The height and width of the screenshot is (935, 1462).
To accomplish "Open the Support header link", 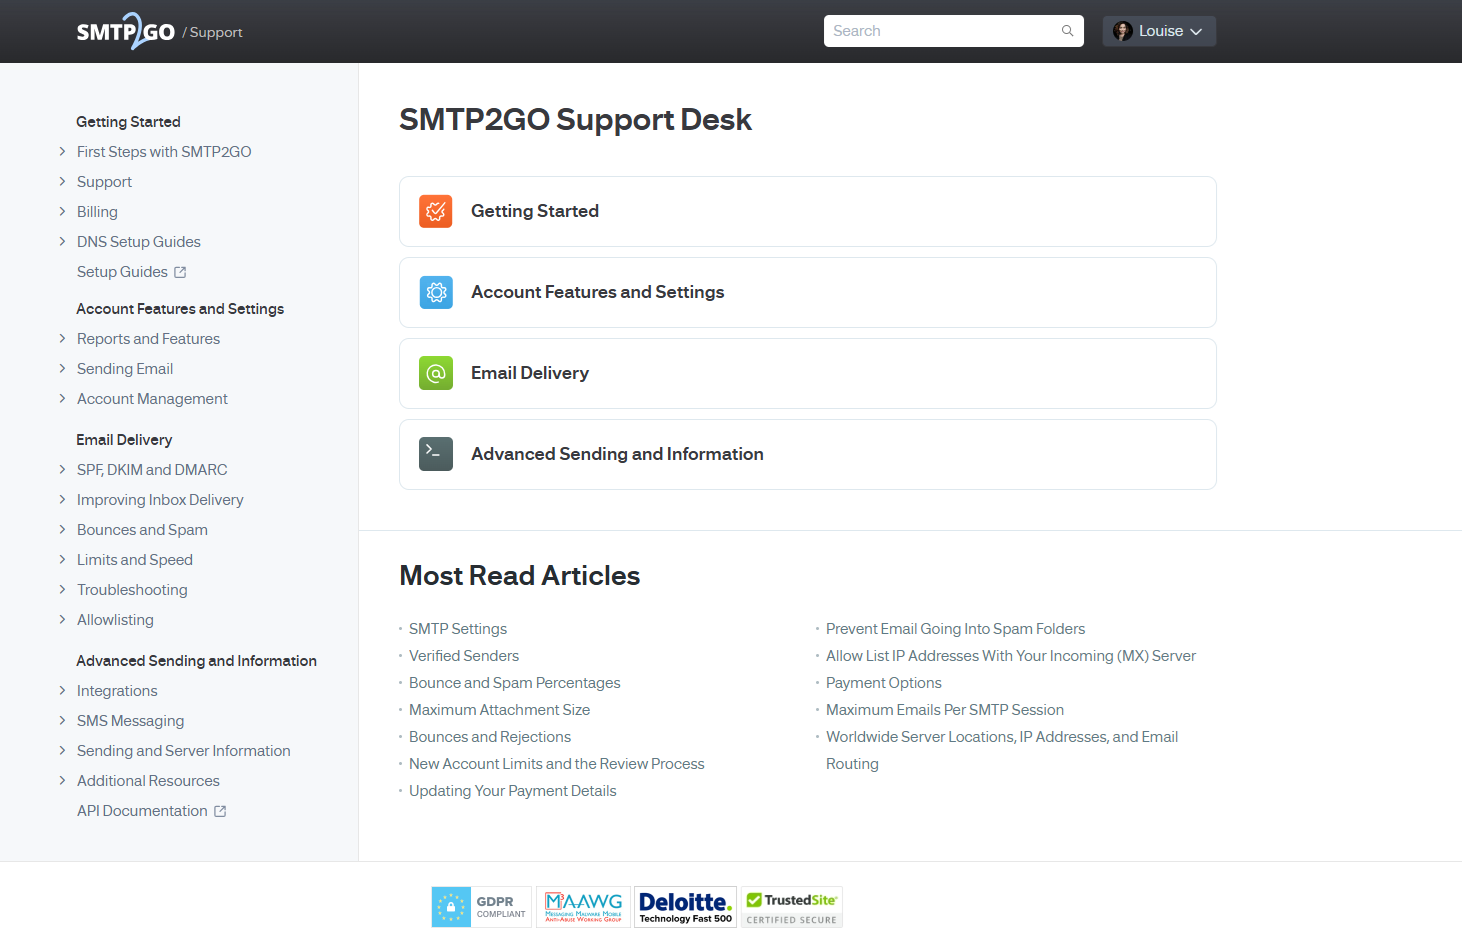I will 216,32.
